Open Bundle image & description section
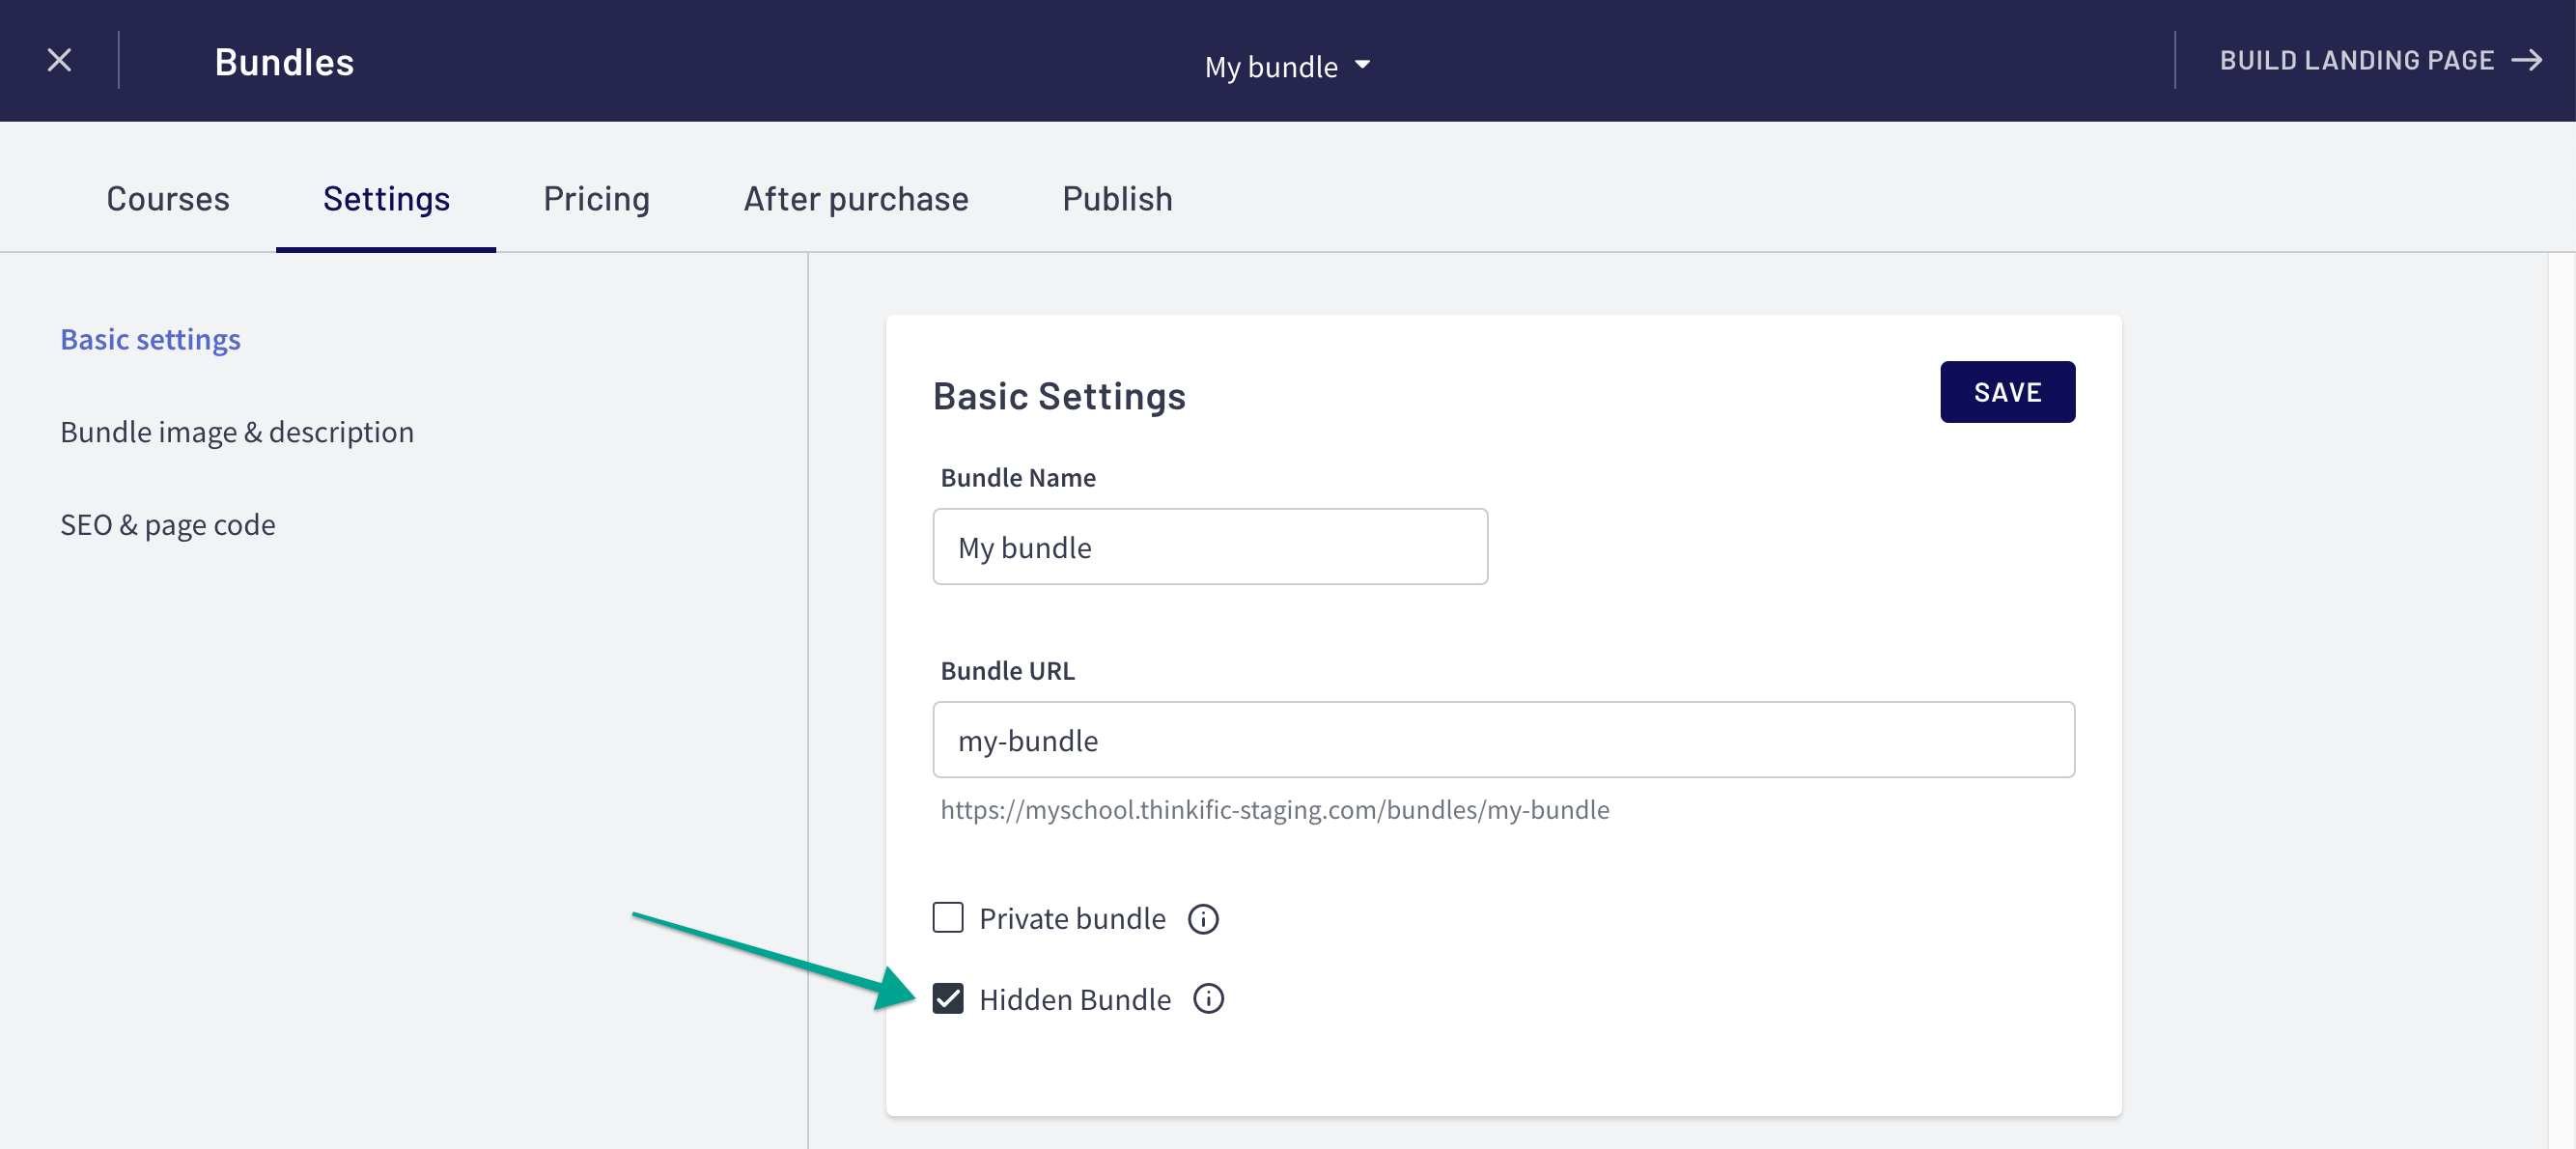Viewport: 2576px width, 1149px height. point(237,431)
